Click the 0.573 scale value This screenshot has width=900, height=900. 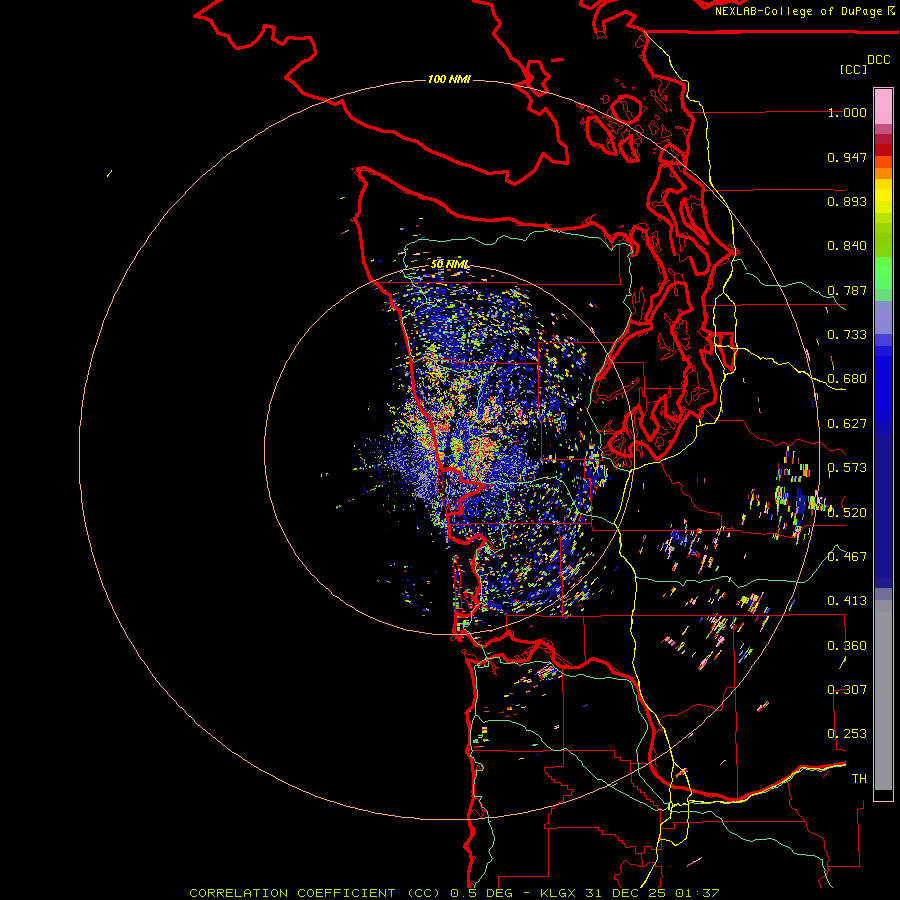[x=847, y=468]
